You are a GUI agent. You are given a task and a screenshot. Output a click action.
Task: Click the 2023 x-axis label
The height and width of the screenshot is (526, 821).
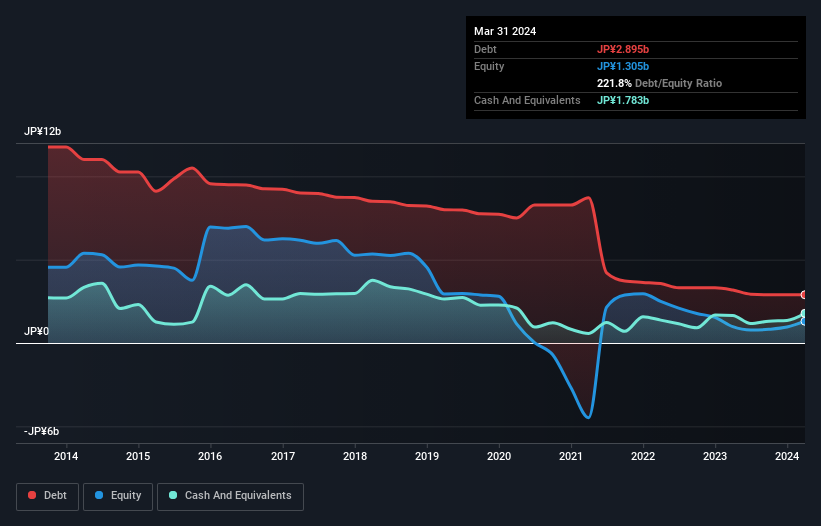pos(715,456)
